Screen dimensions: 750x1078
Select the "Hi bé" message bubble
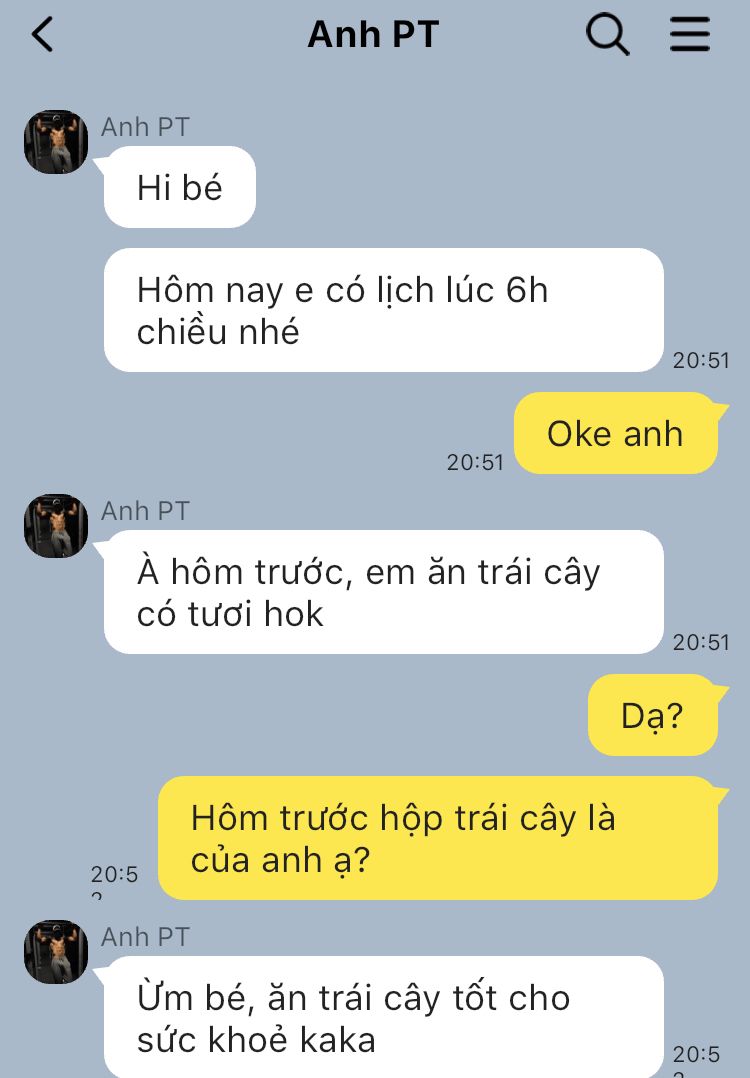point(179,187)
